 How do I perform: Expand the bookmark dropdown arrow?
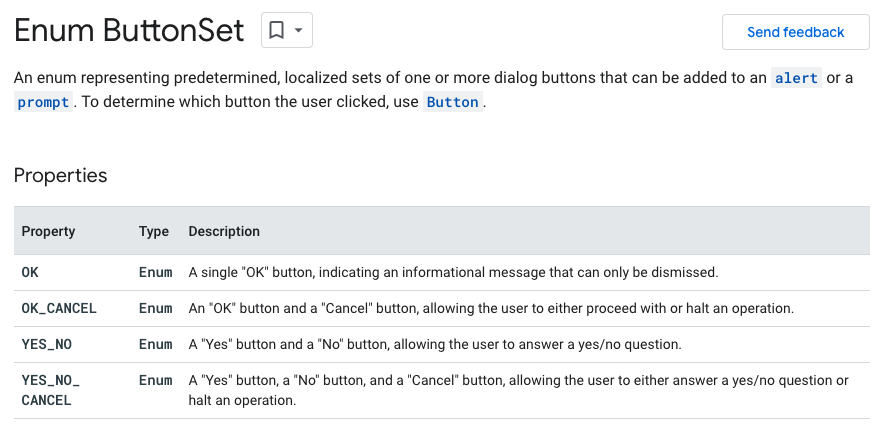(299, 30)
